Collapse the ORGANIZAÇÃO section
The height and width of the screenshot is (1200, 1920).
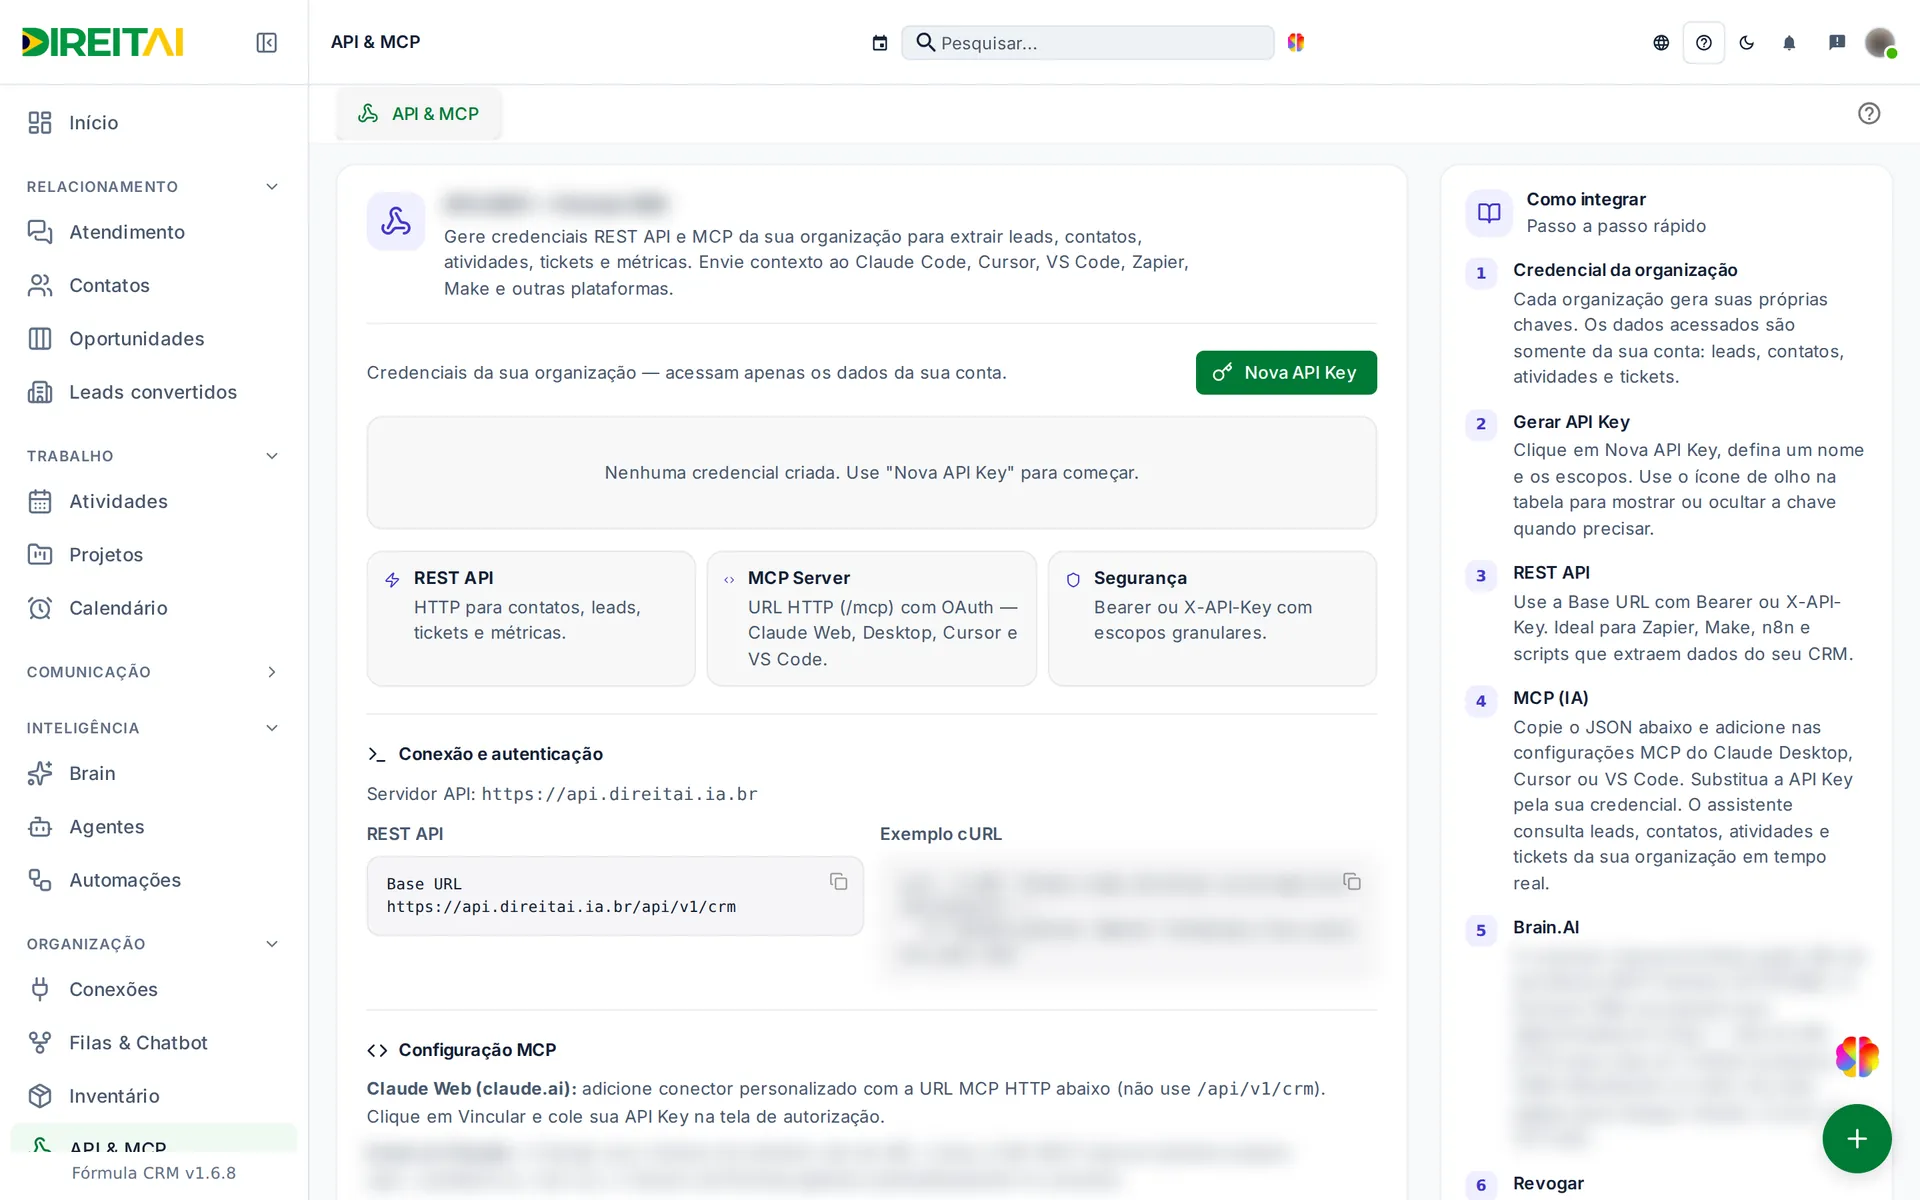[154, 944]
